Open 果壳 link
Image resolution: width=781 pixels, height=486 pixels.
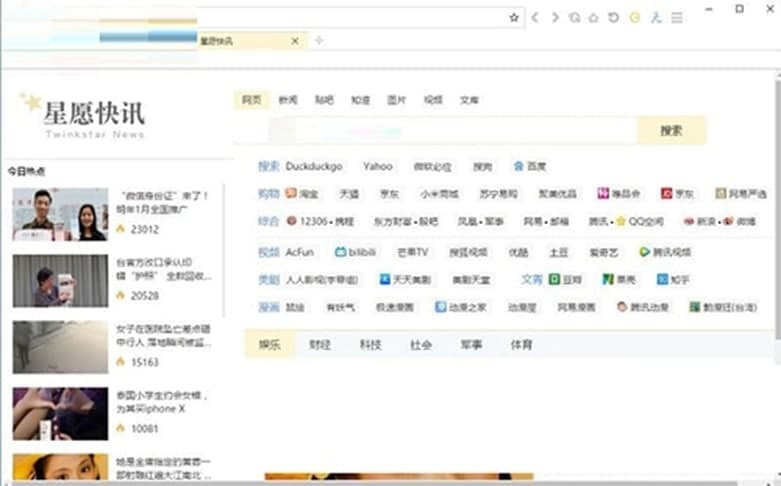click(x=619, y=279)
